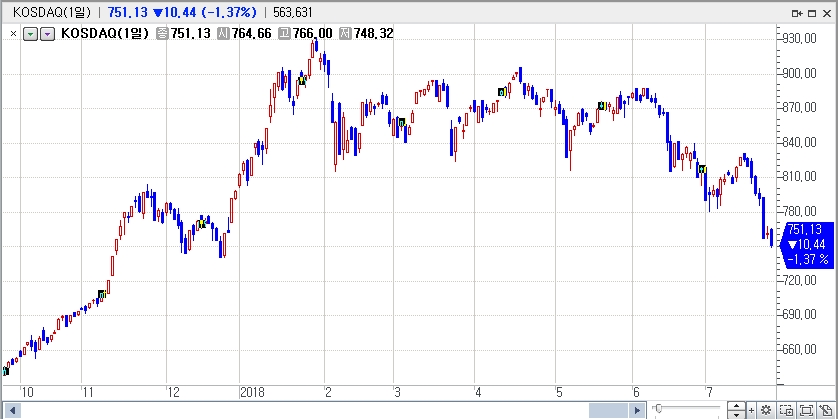Open the green dropdown next to KOSDAQ

point(30,33)
